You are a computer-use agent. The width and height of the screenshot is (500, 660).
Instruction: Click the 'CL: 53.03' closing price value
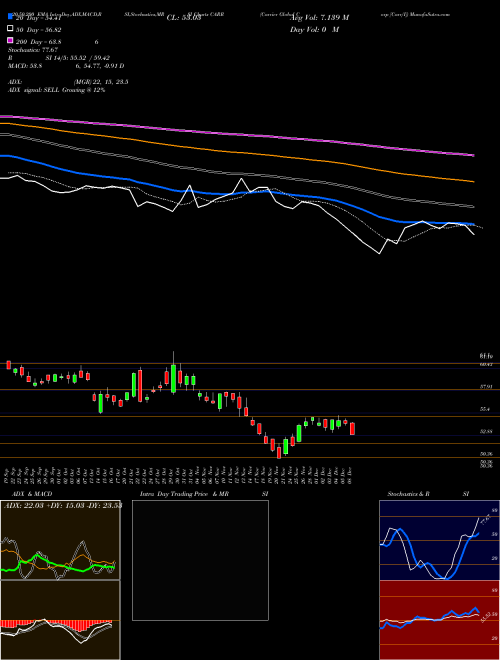184,18
